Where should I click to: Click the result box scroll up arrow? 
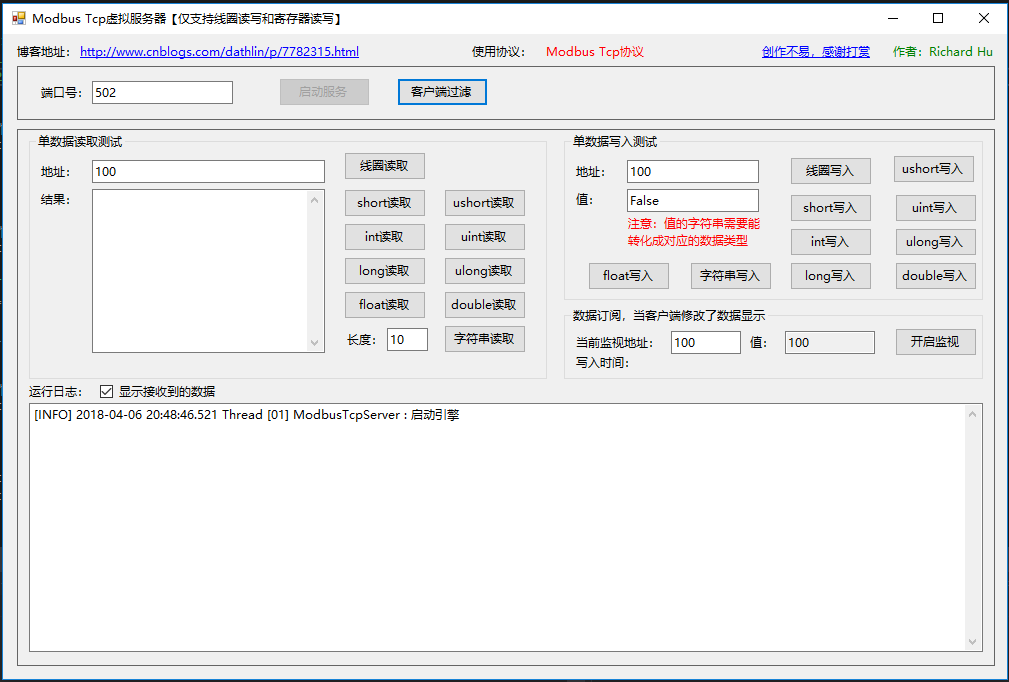[x=315, y=200]
